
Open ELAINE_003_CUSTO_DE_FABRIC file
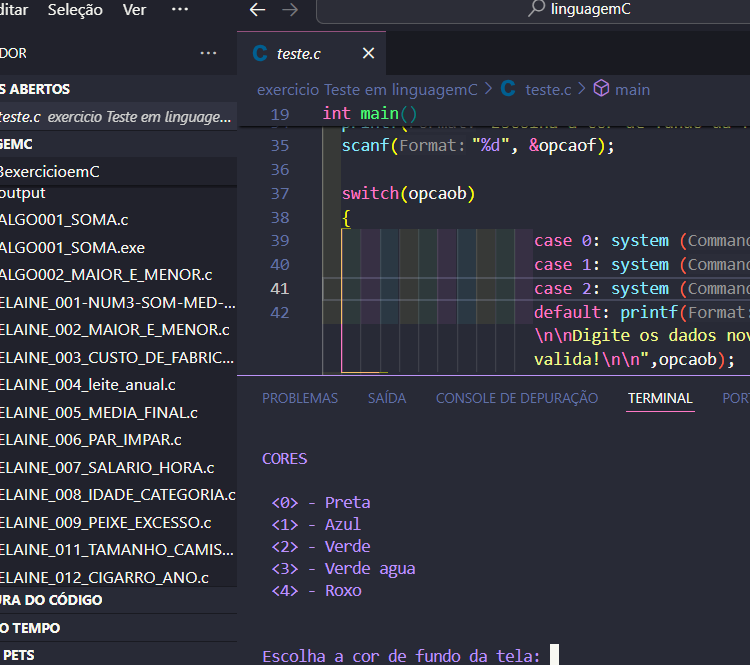point(118,357)
